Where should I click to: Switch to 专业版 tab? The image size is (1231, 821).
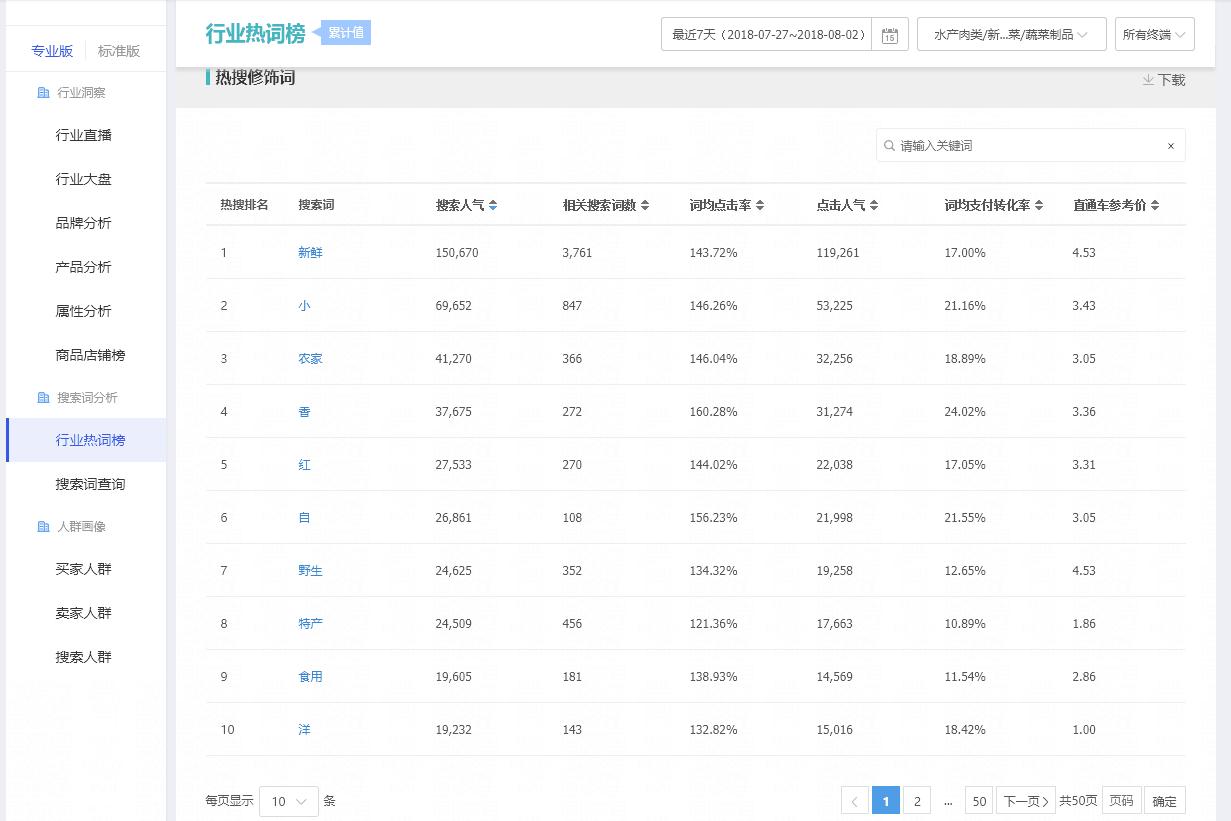pyautogui.click(x=52, y=51)
